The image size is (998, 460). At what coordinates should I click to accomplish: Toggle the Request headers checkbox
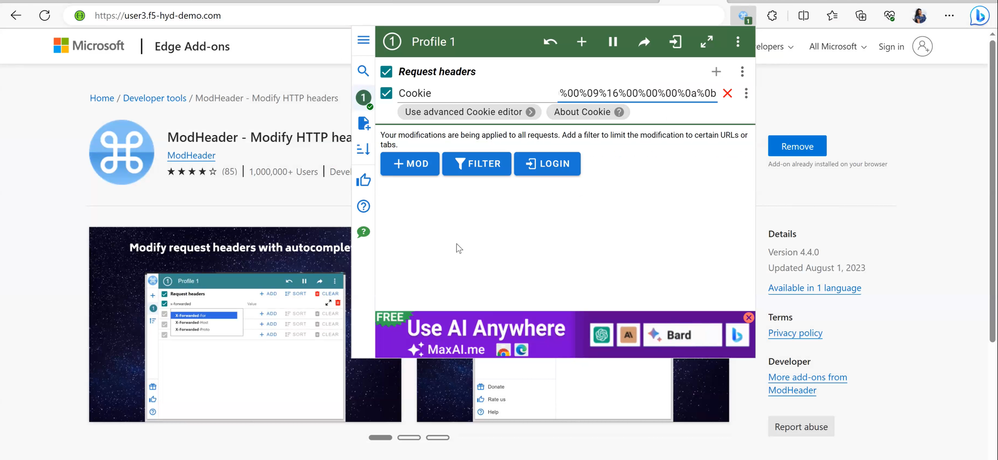click(x=386, y=71)
